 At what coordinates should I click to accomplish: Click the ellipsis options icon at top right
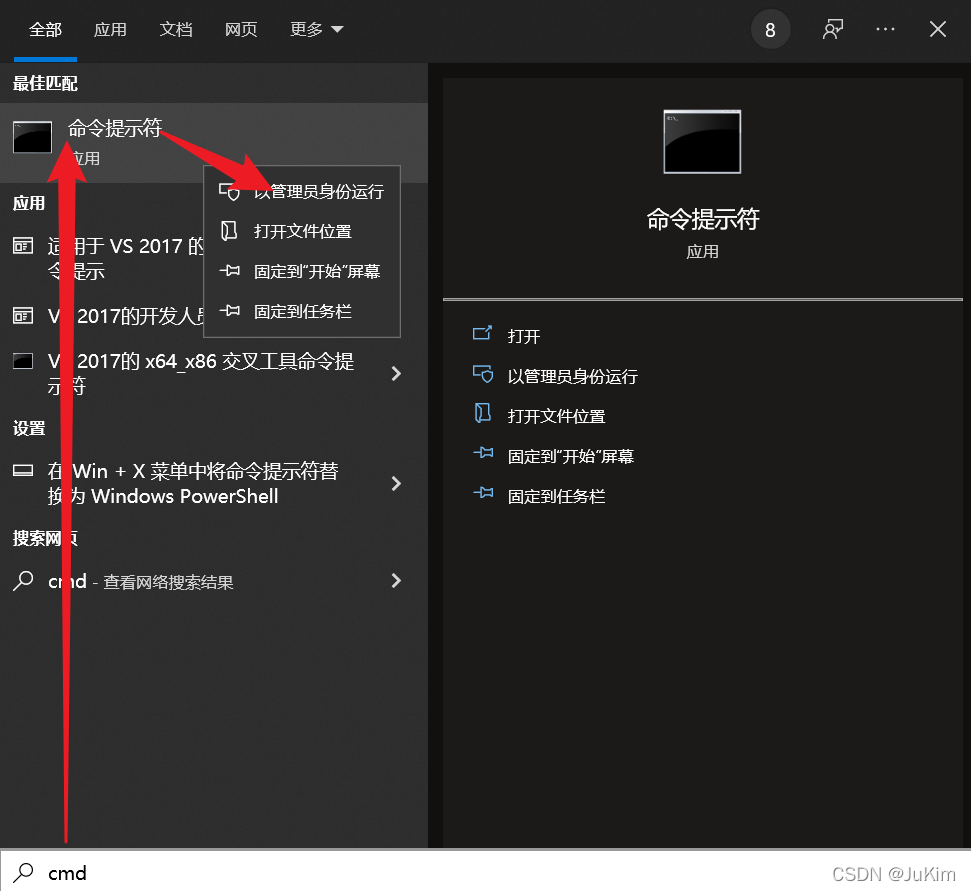pyautogui.click(x=885, y=29)
